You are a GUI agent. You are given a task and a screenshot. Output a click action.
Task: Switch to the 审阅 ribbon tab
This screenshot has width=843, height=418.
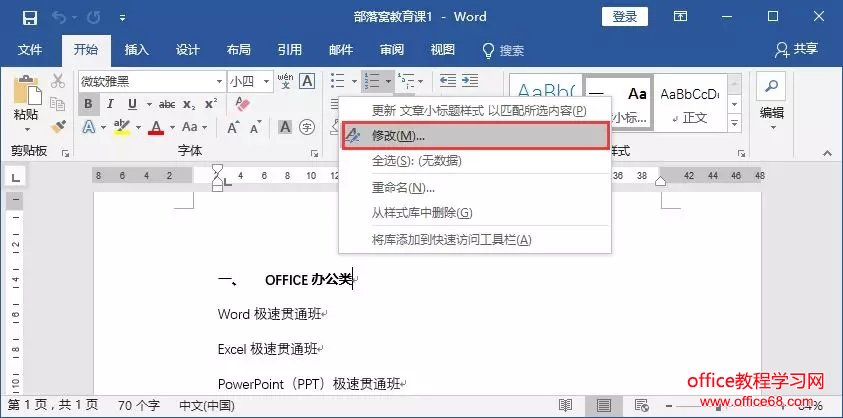click(392, 50)
